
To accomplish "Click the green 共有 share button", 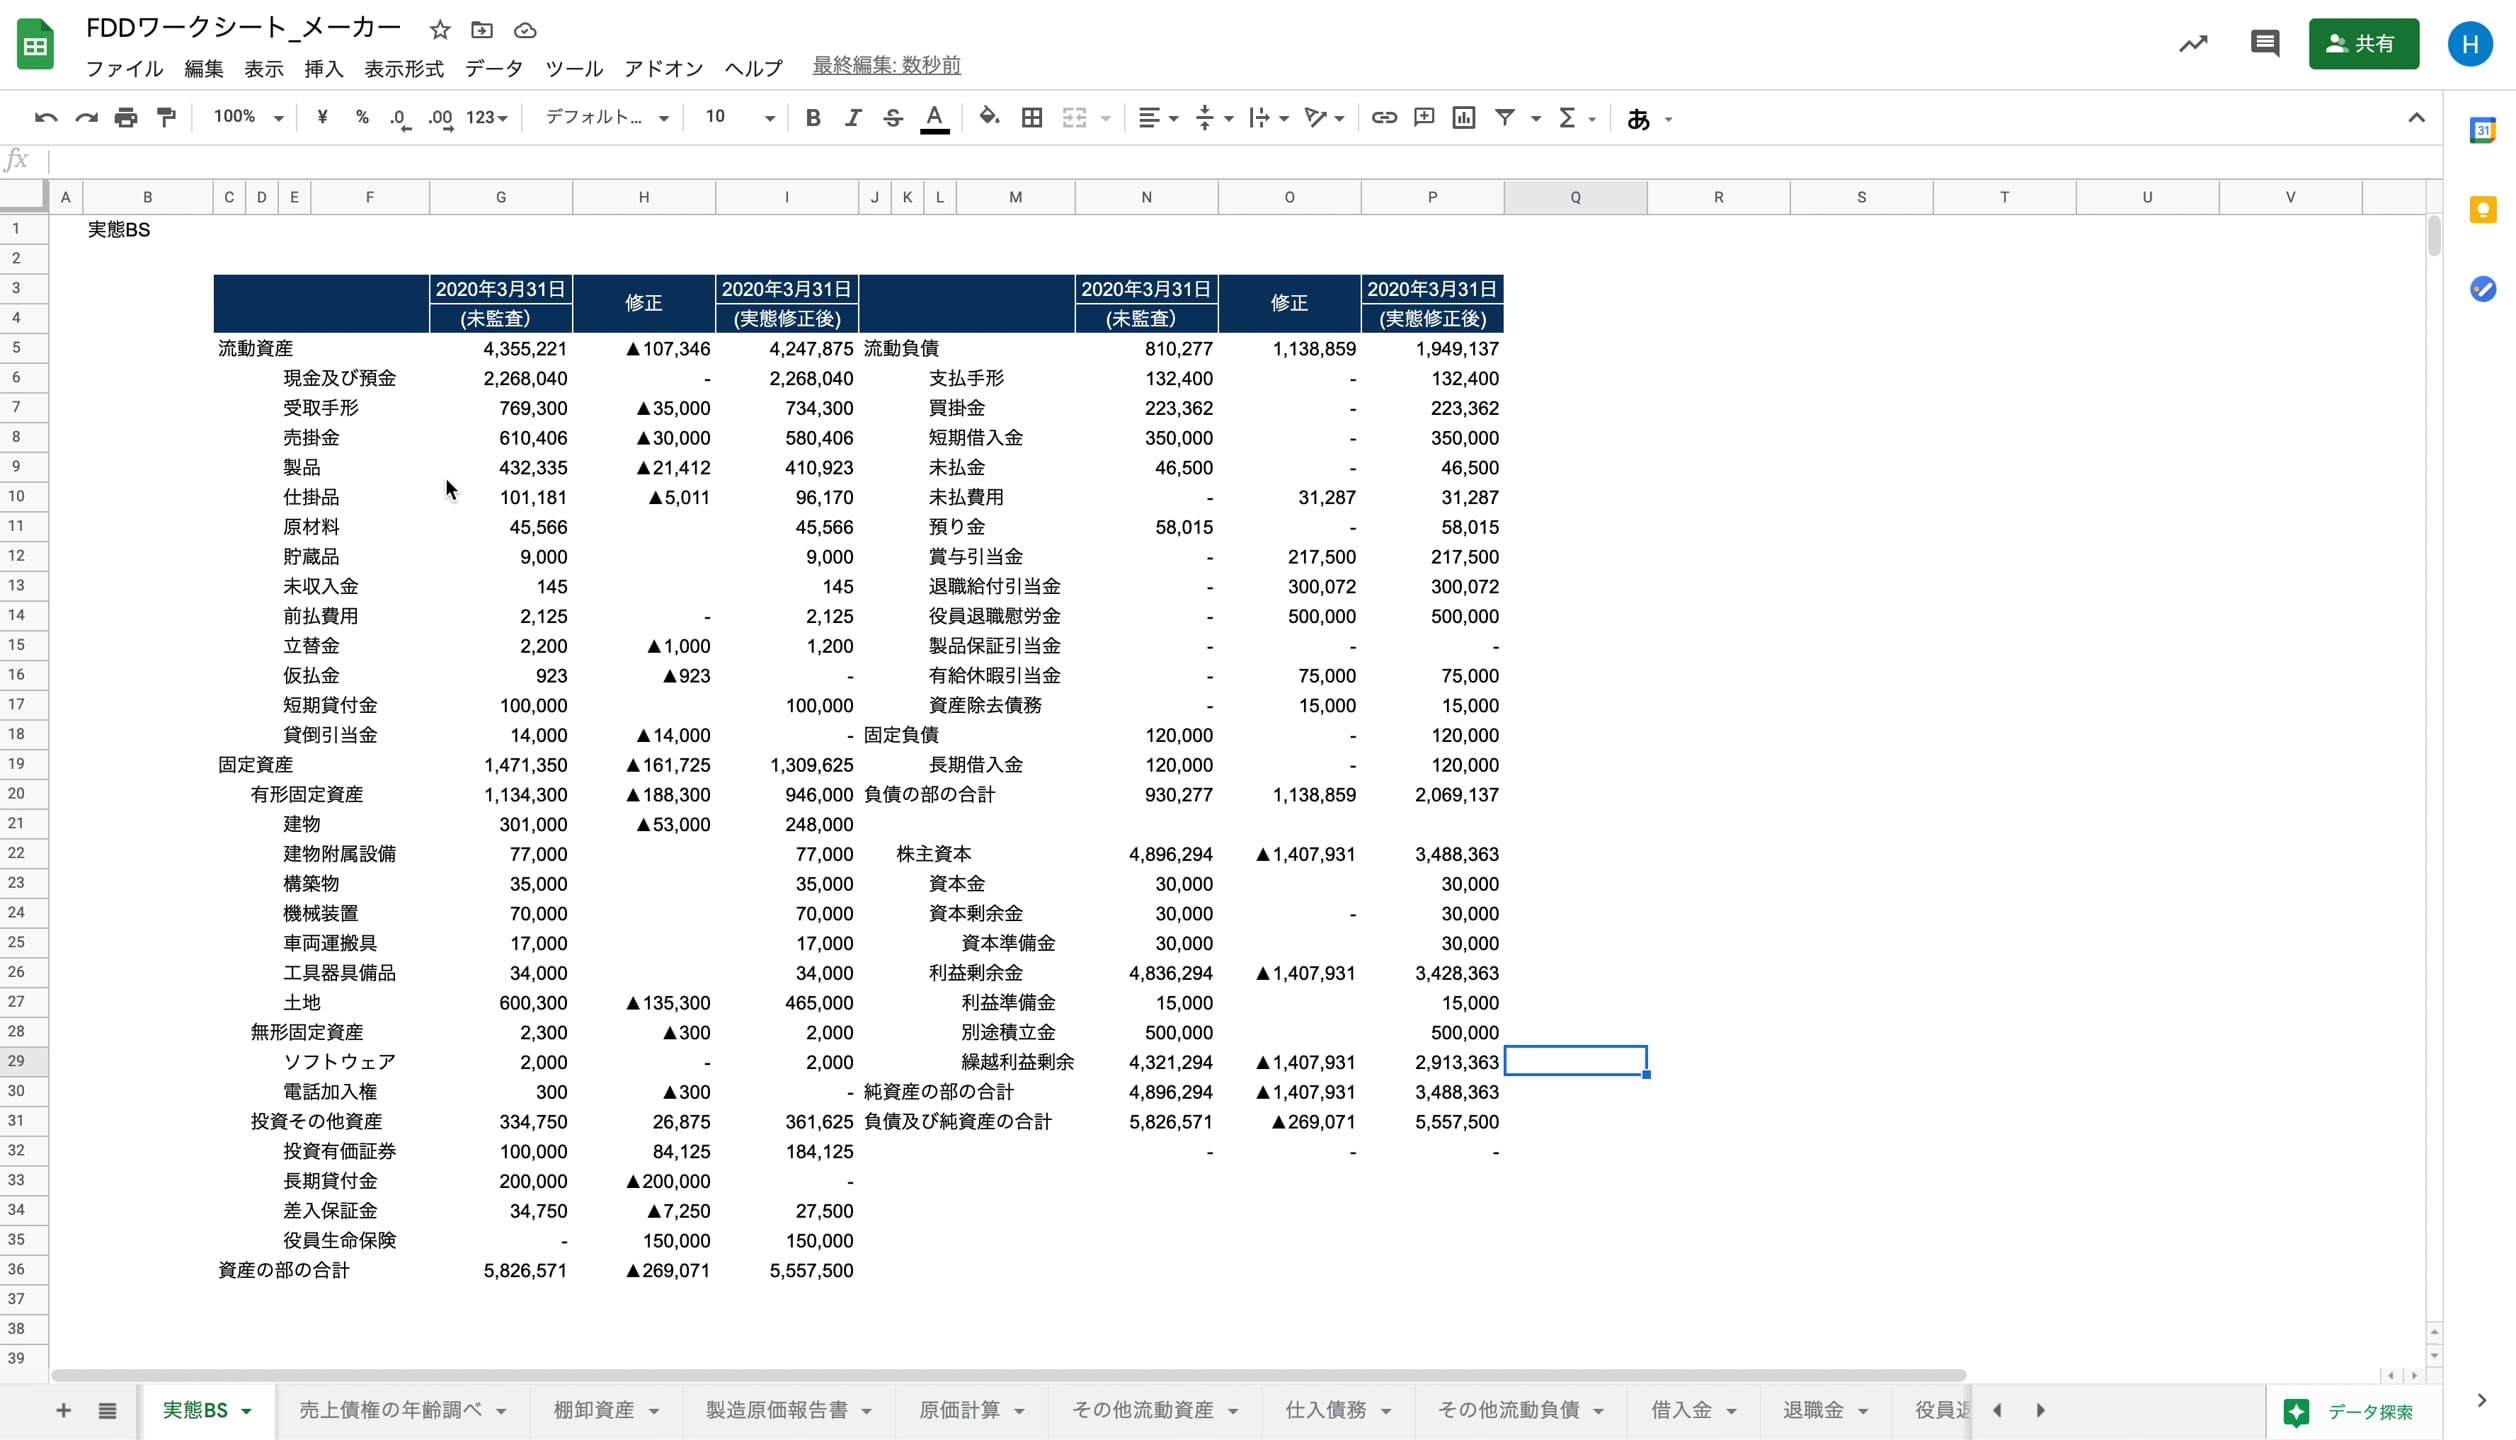I will 2363,44.
